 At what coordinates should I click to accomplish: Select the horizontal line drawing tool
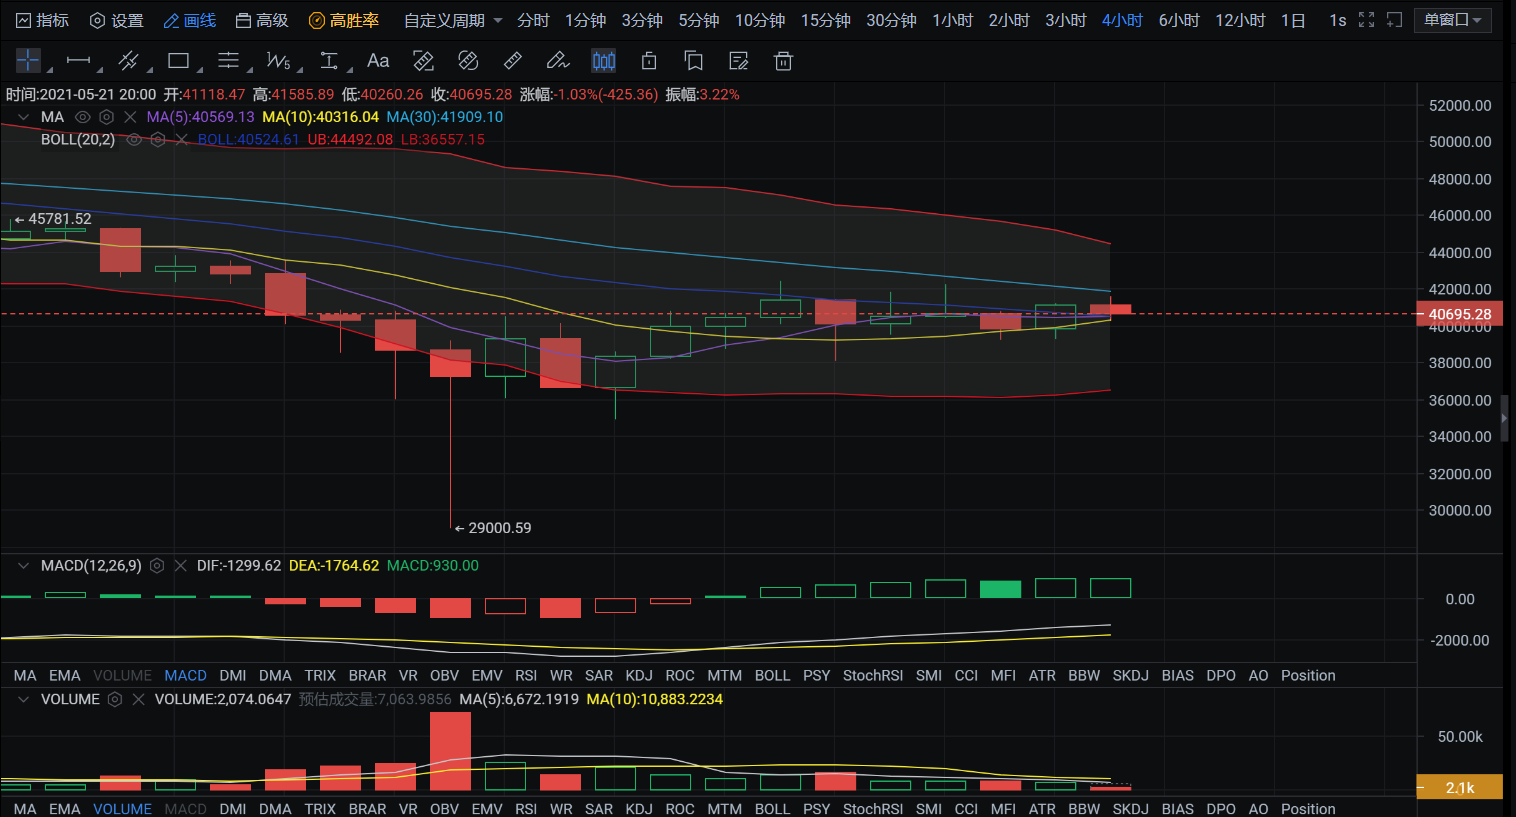tap(78, 61)
